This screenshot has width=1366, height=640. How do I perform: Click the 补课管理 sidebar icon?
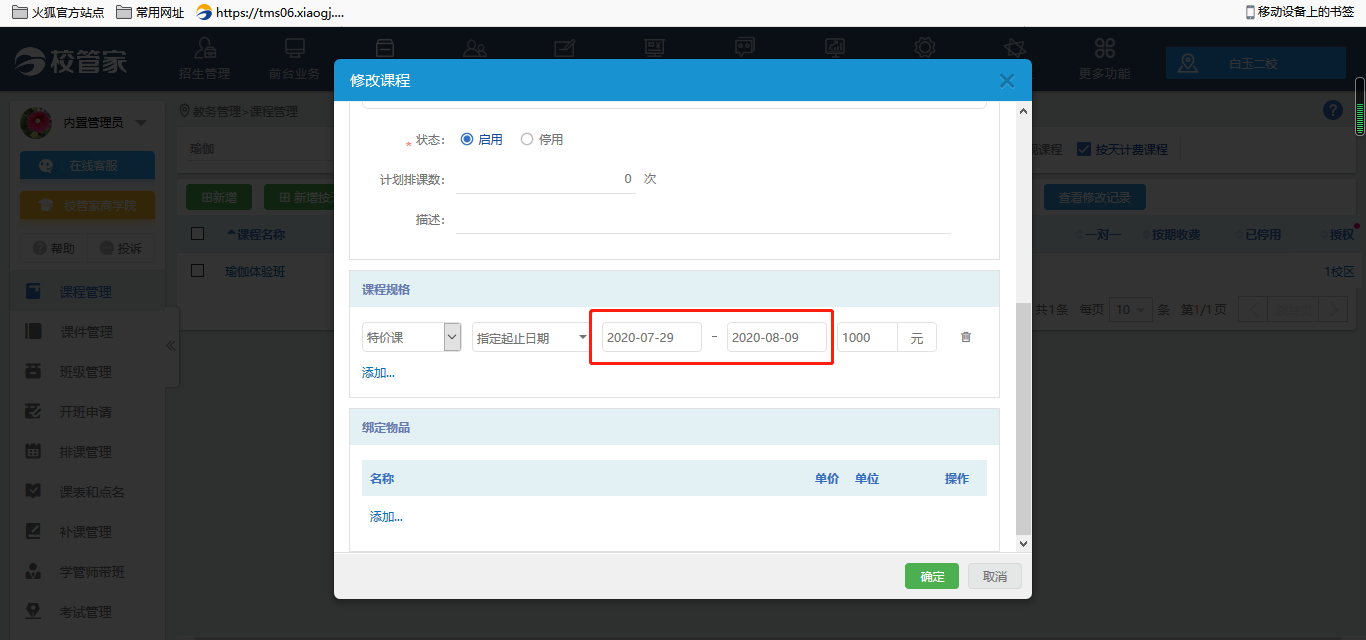coord(33,532)
